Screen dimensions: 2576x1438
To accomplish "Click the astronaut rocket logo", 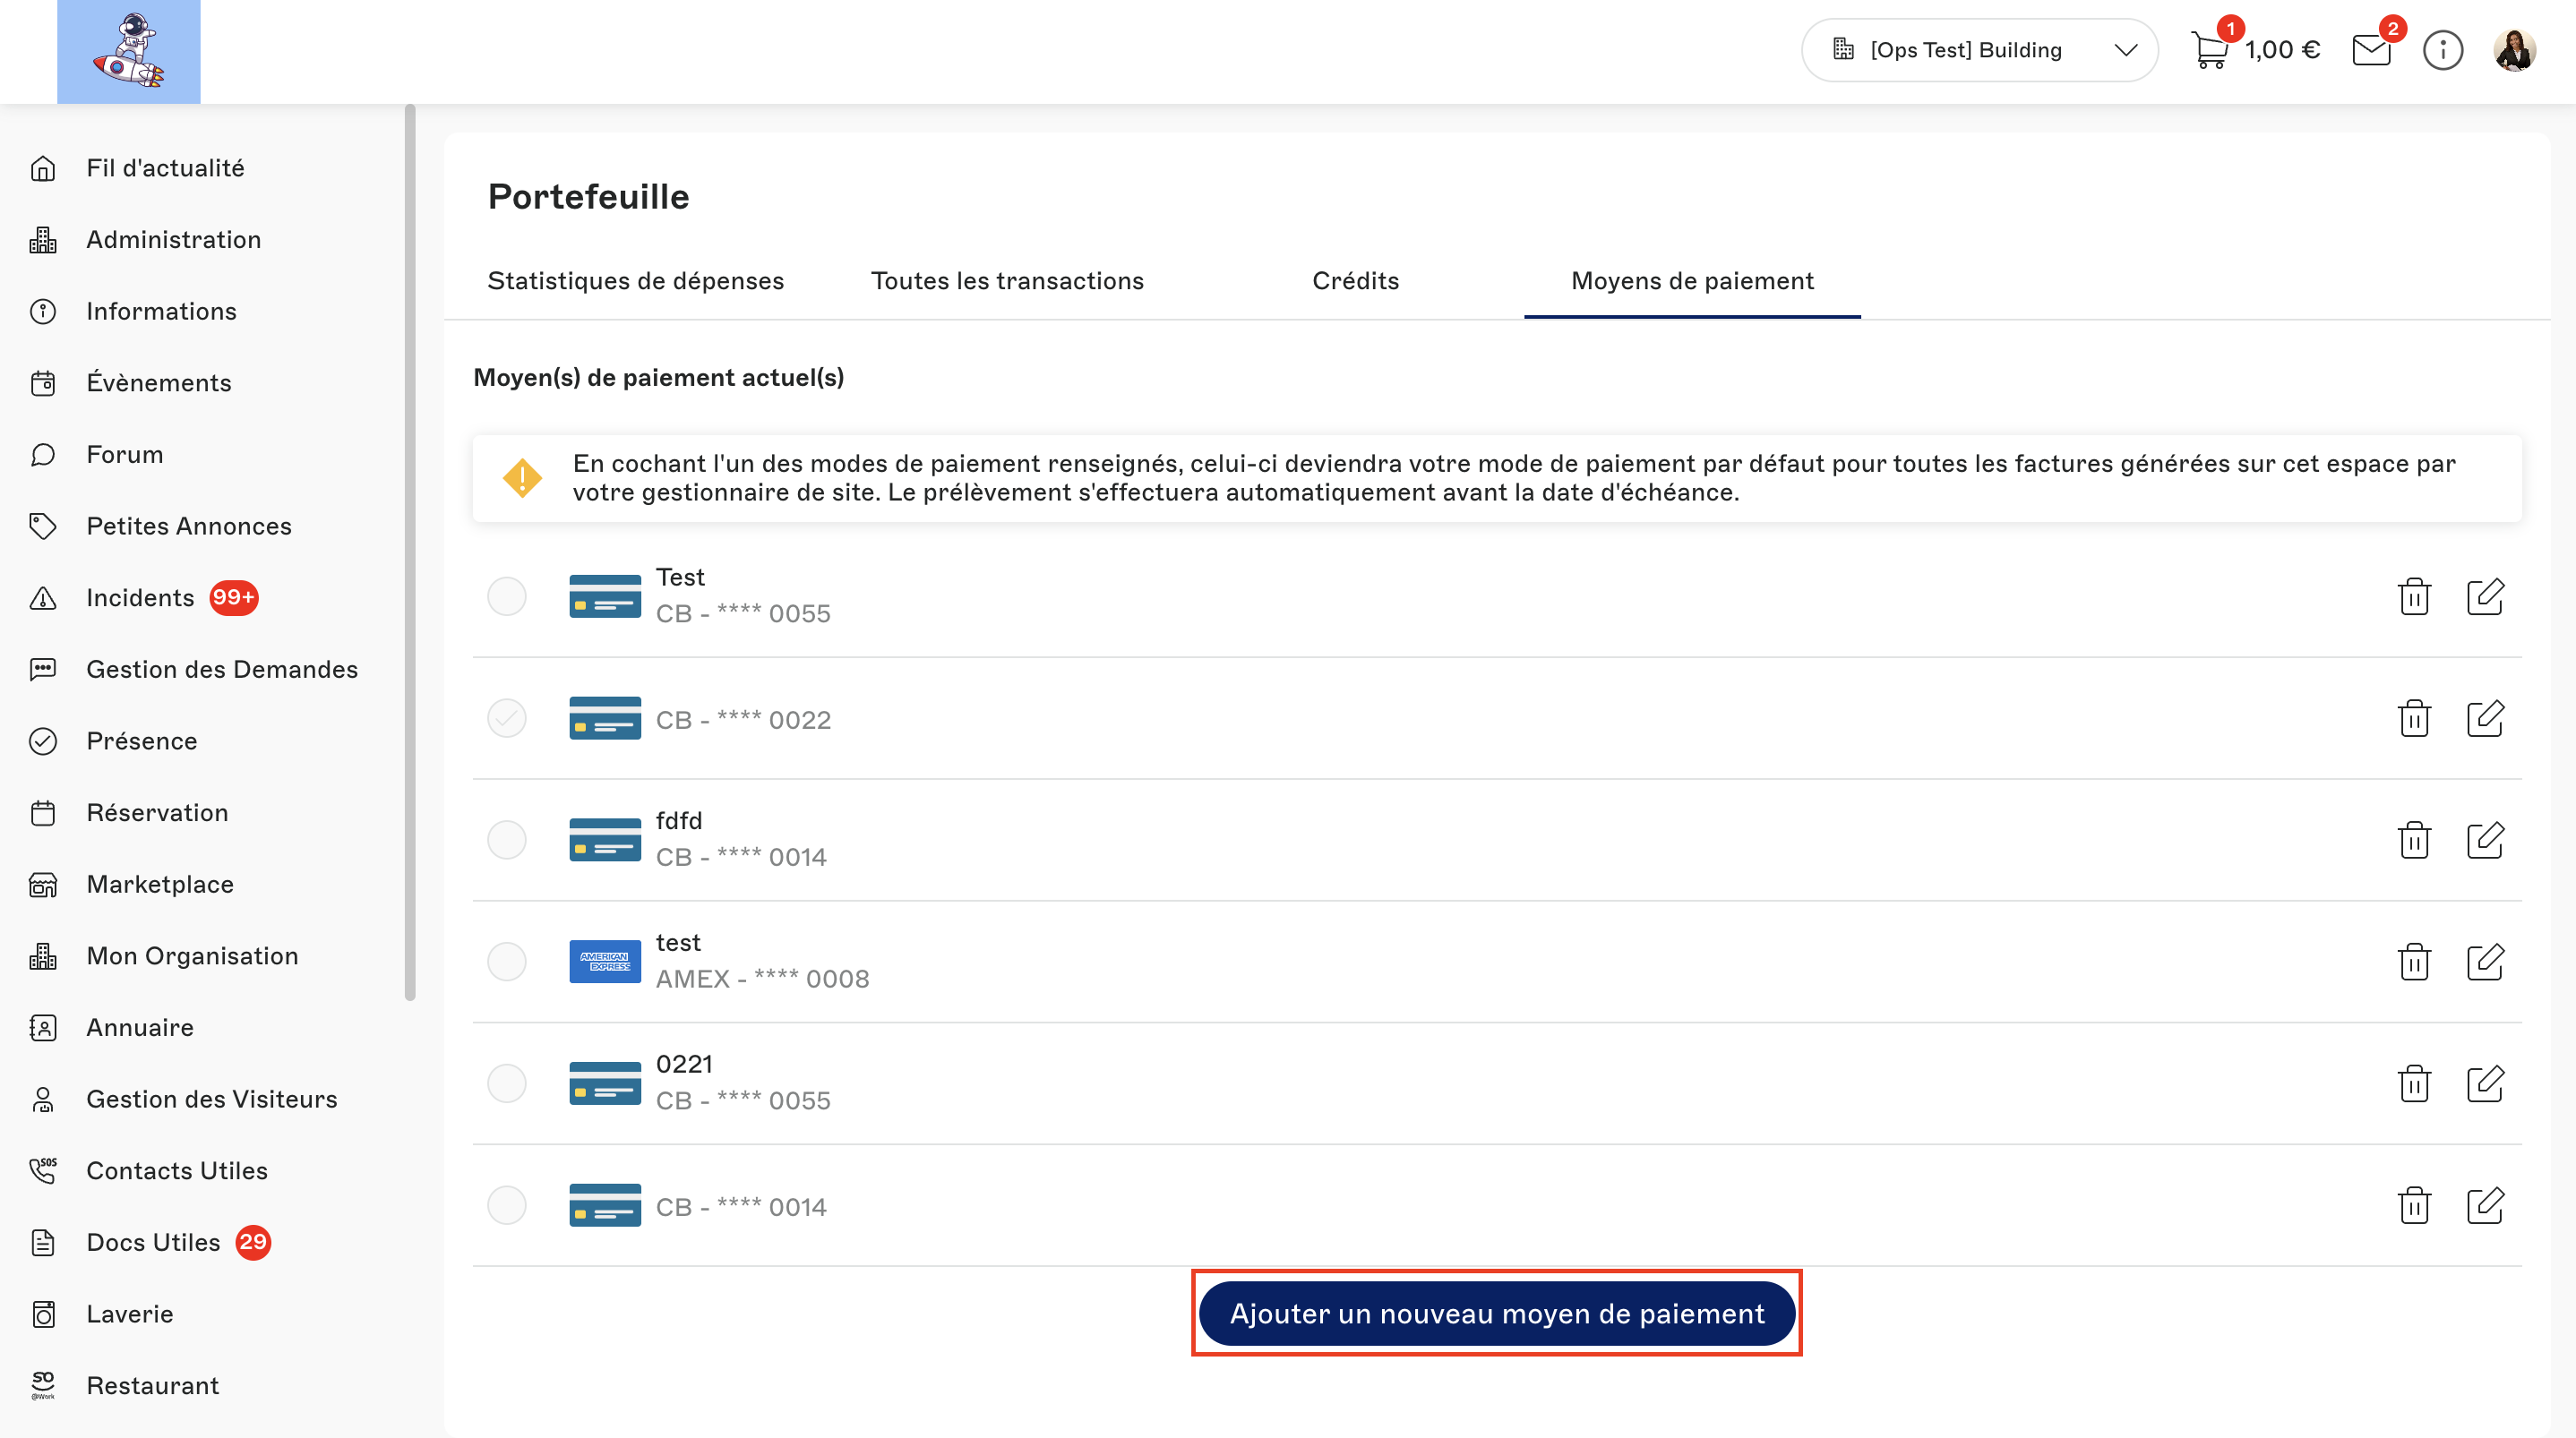I will click(128, 51).
